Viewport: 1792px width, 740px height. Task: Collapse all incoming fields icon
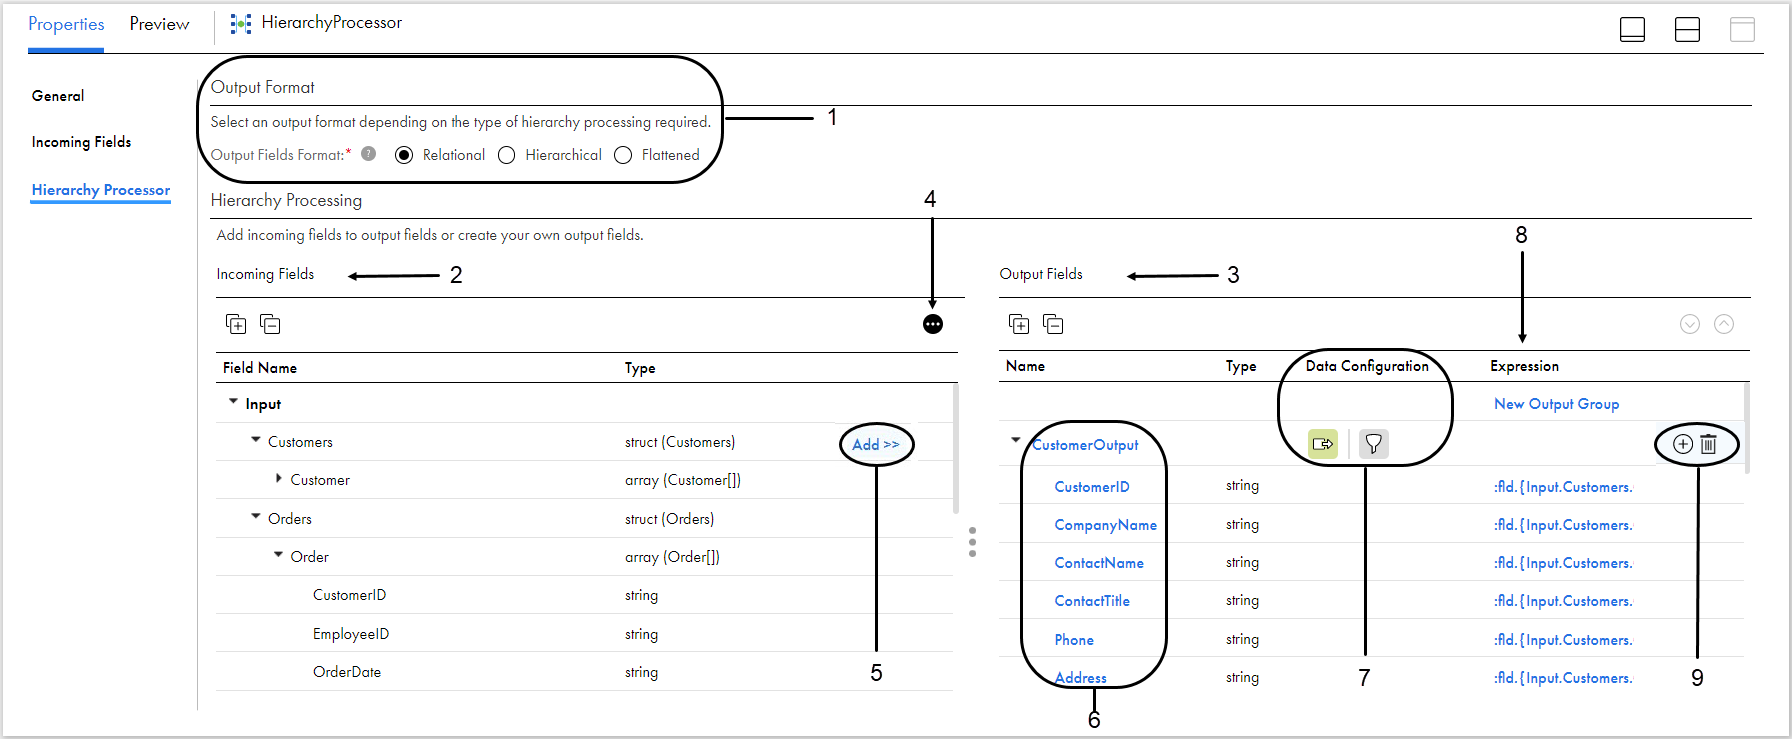(270, 324)
